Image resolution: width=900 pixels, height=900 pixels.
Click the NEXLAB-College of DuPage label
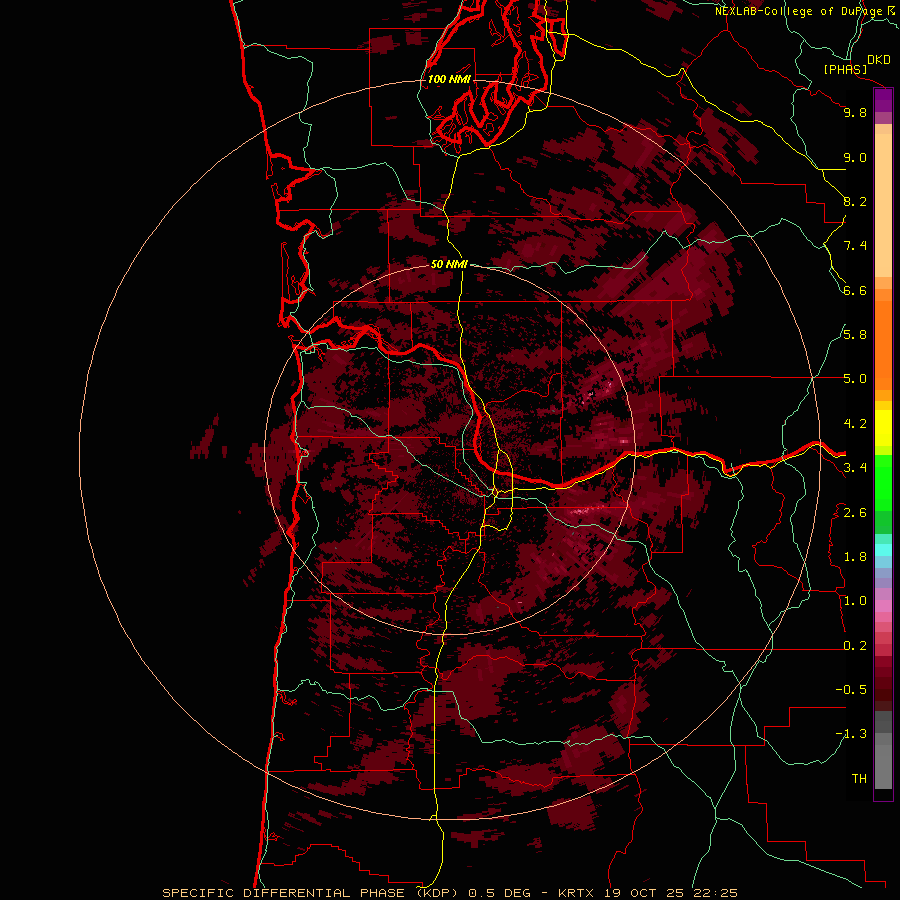[x=798, y=11]
